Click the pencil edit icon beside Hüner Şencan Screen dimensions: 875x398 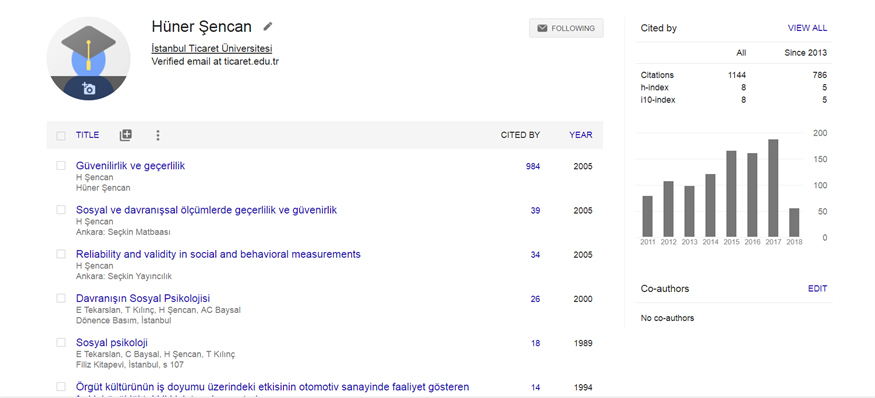(x=268, y=26)
